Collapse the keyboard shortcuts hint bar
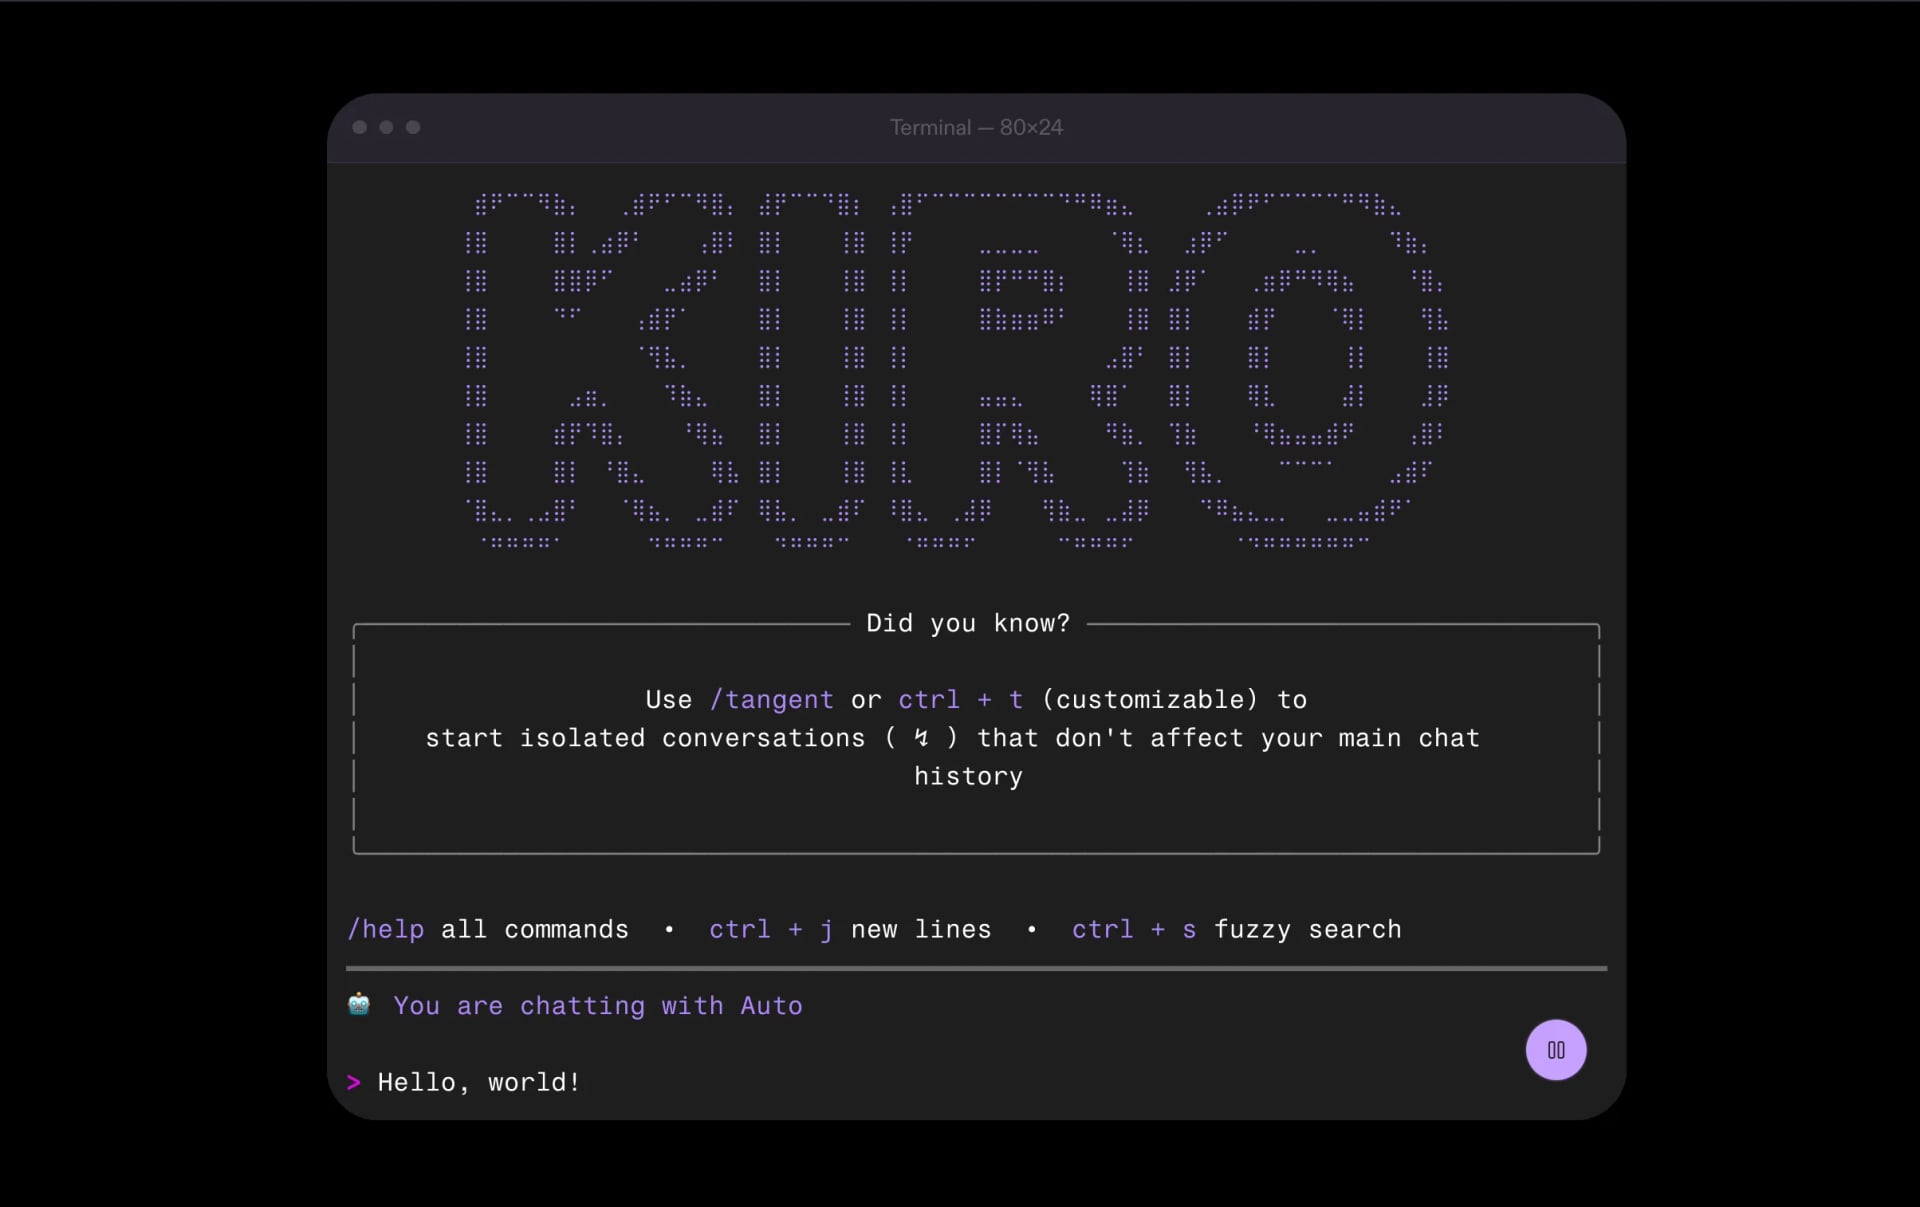The image size is (1920, 1207). tap(875, 929)
